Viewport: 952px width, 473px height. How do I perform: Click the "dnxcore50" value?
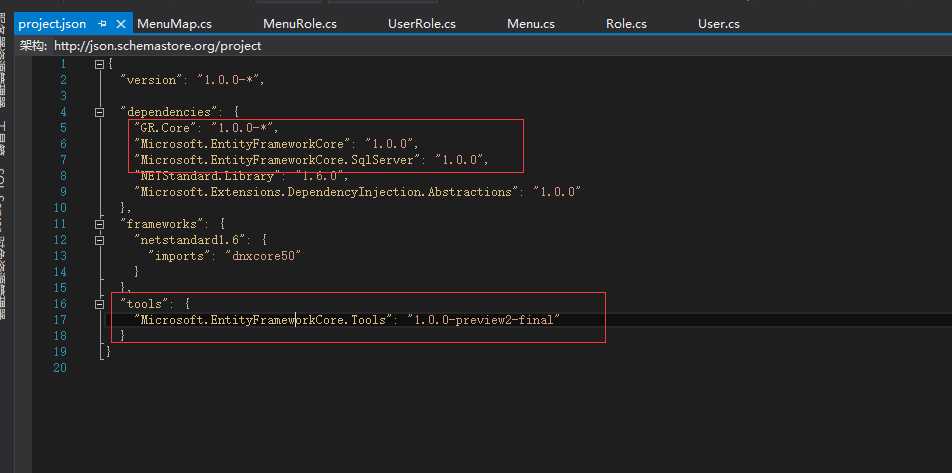coord(264,256)
